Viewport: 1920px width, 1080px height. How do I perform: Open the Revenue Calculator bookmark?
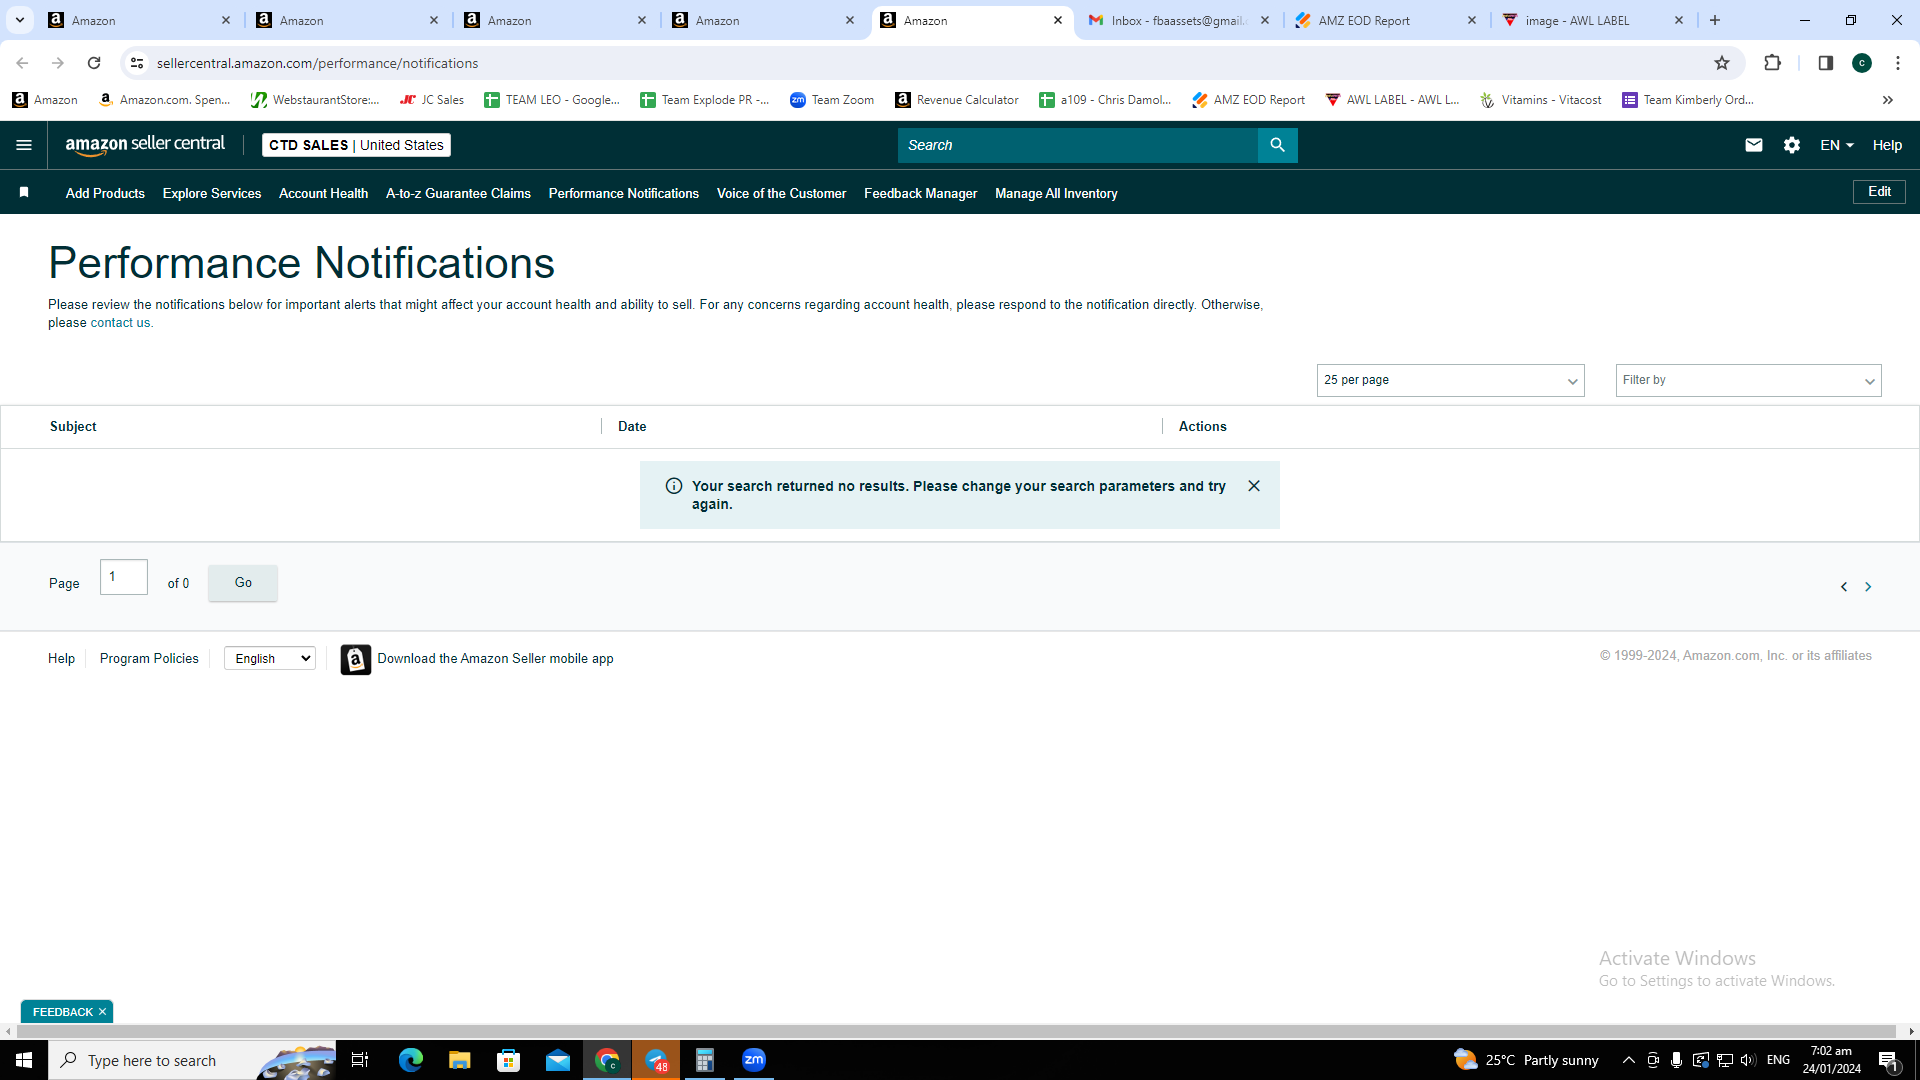[957, 100]
